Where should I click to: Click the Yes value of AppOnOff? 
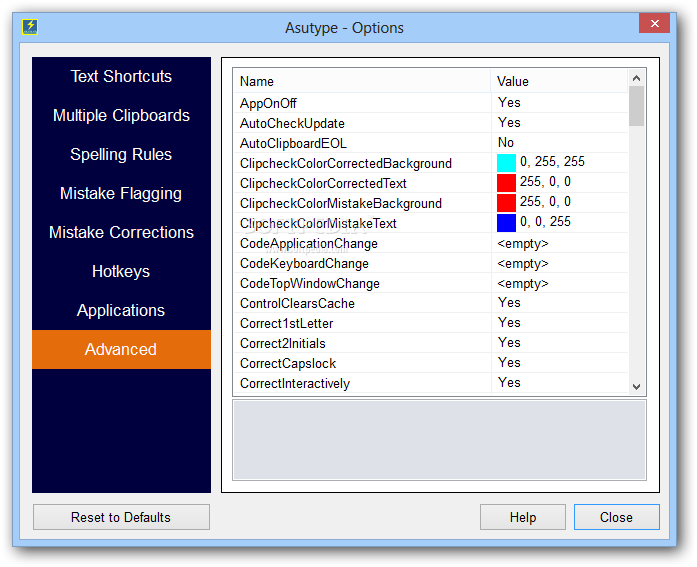pos(509,103)
